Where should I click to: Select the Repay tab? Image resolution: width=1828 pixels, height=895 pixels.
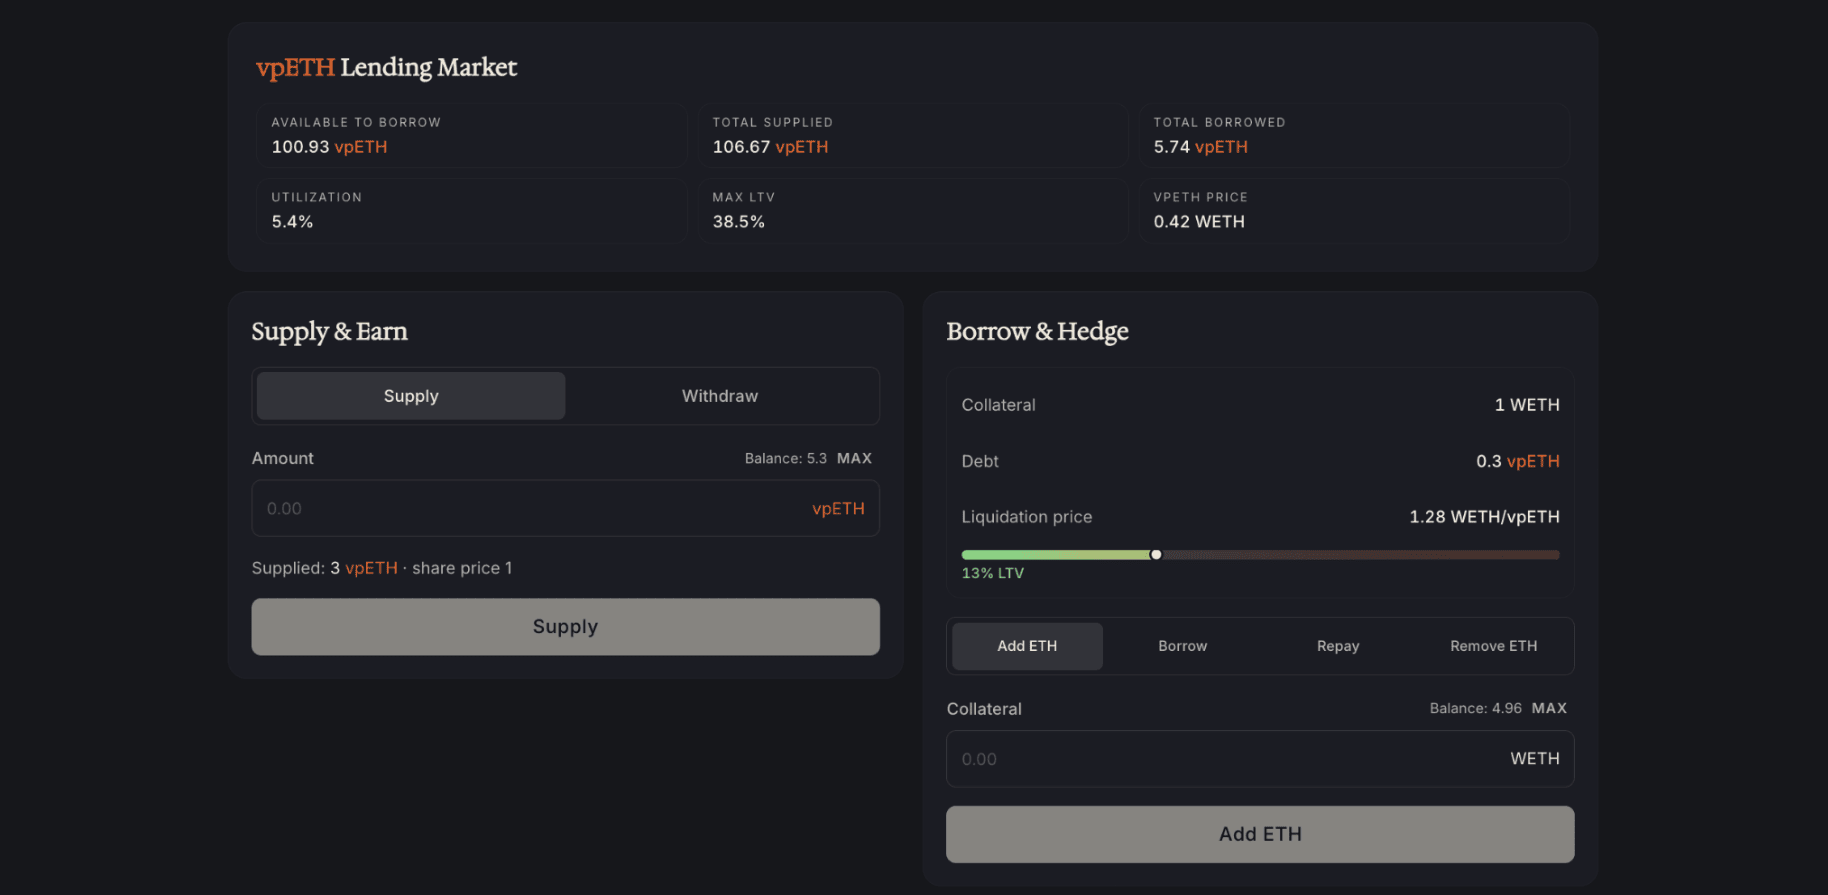point(1338,646)
